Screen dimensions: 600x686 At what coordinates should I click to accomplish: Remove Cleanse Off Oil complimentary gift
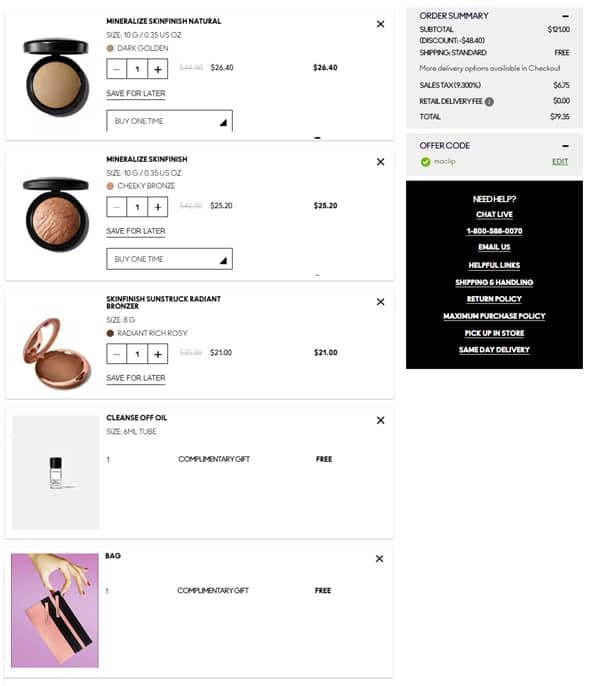380,420
